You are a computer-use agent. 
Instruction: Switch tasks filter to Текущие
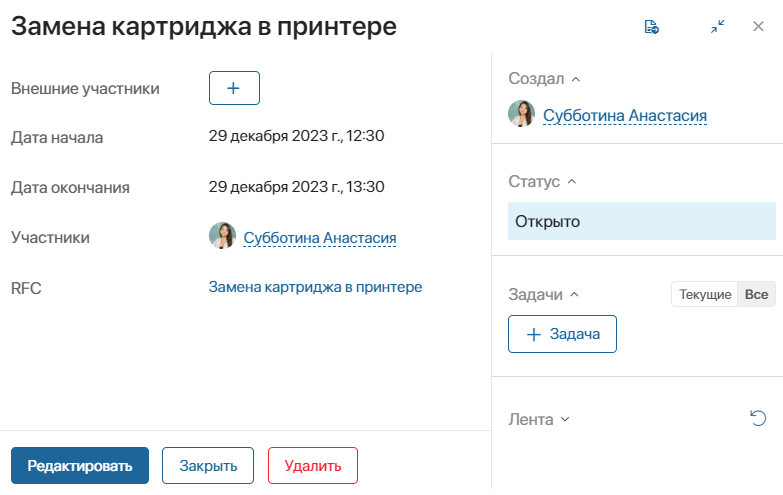tap(705, 294)
